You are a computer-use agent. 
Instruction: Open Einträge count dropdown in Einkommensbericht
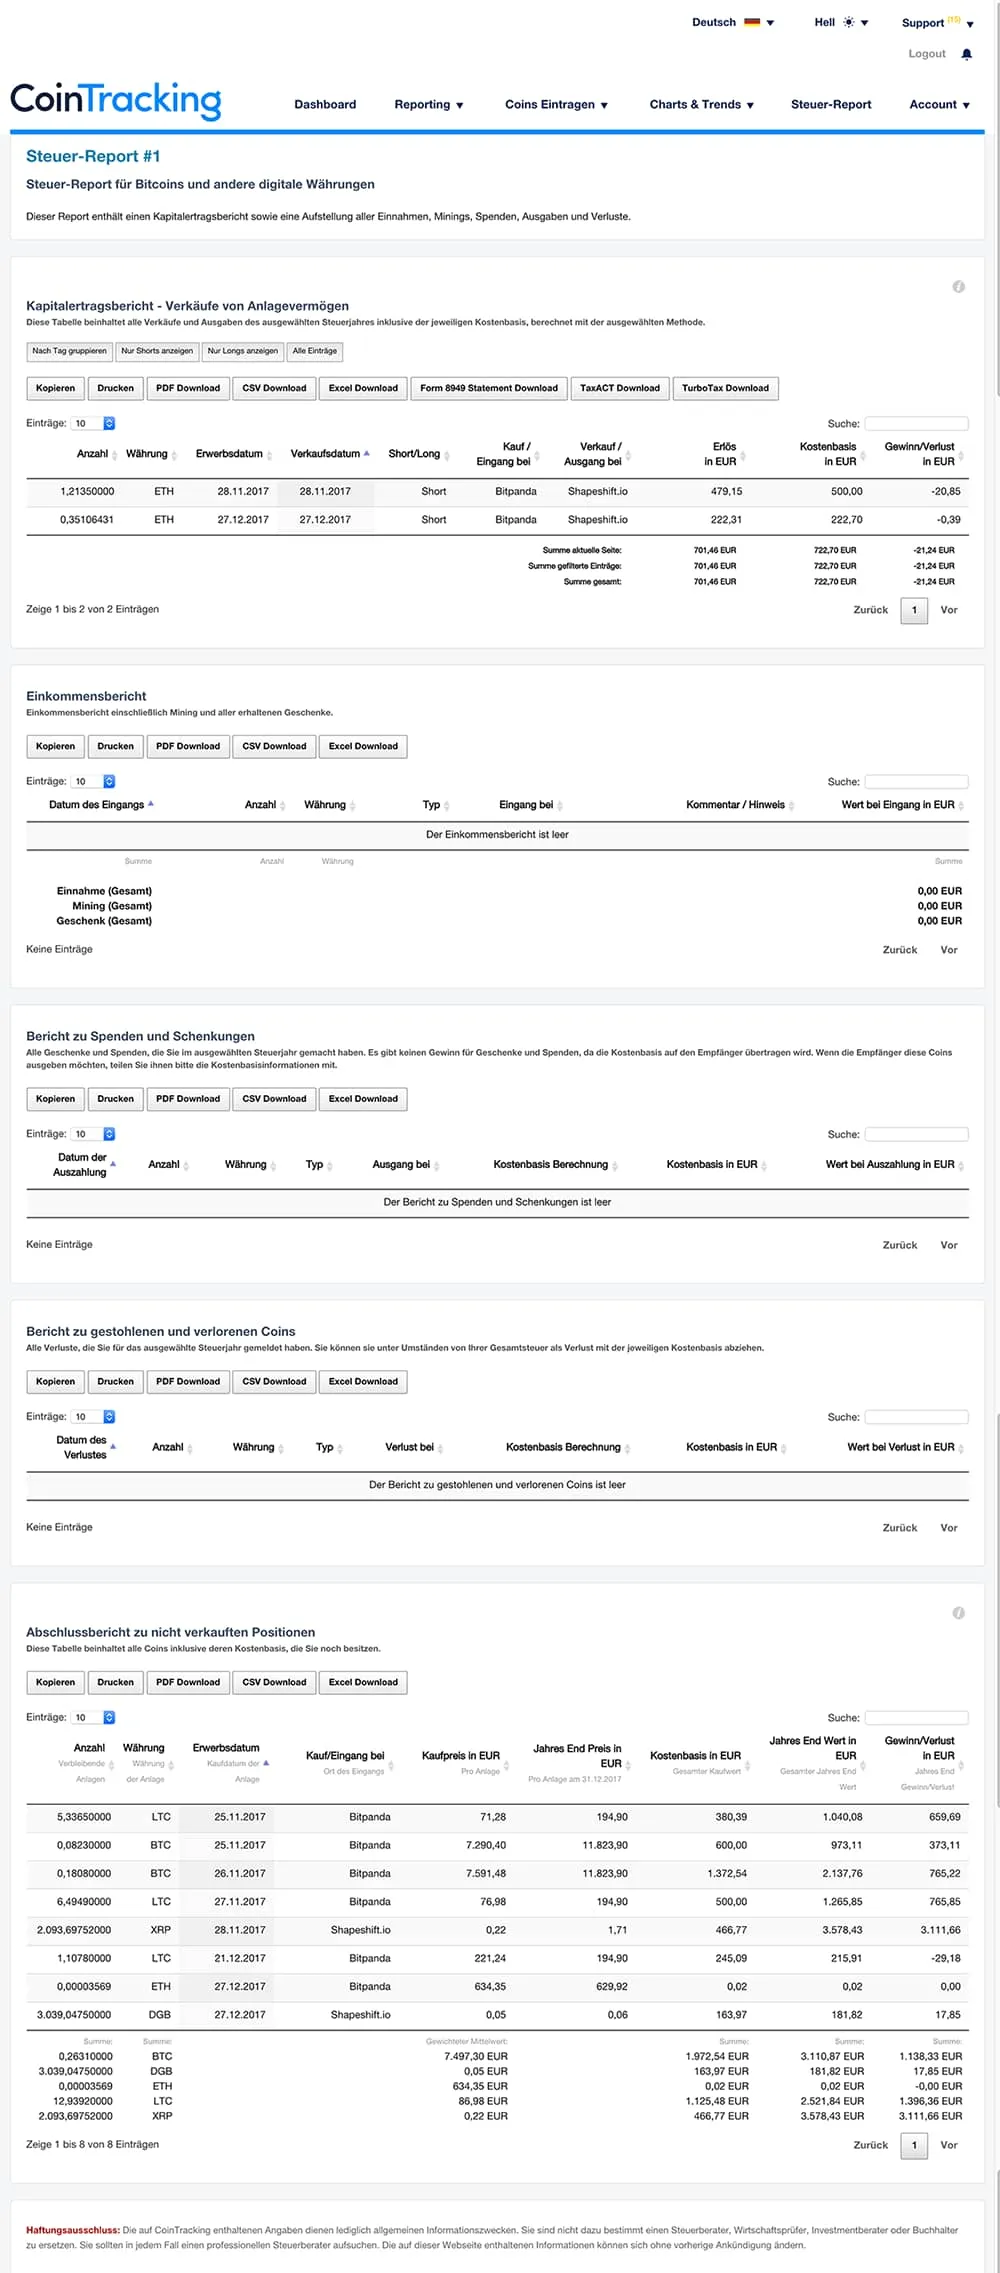(x=94, y=782)
